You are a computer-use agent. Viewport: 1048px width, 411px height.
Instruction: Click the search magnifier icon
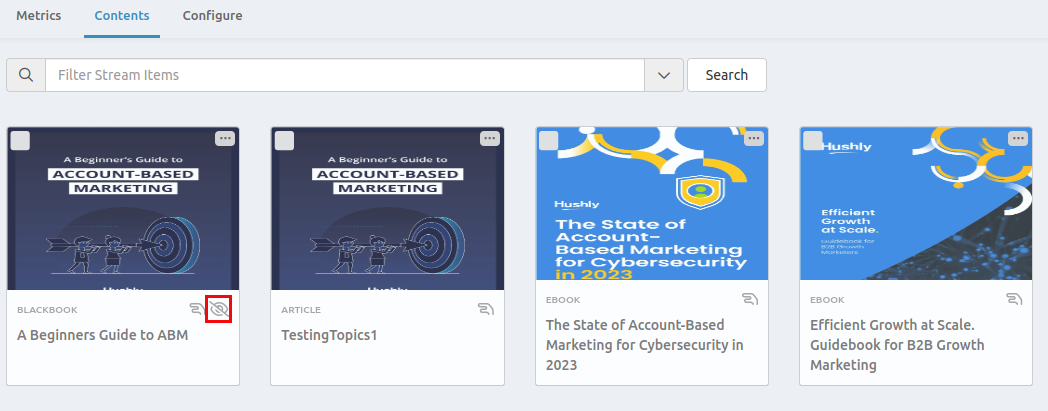coord(26,75)
